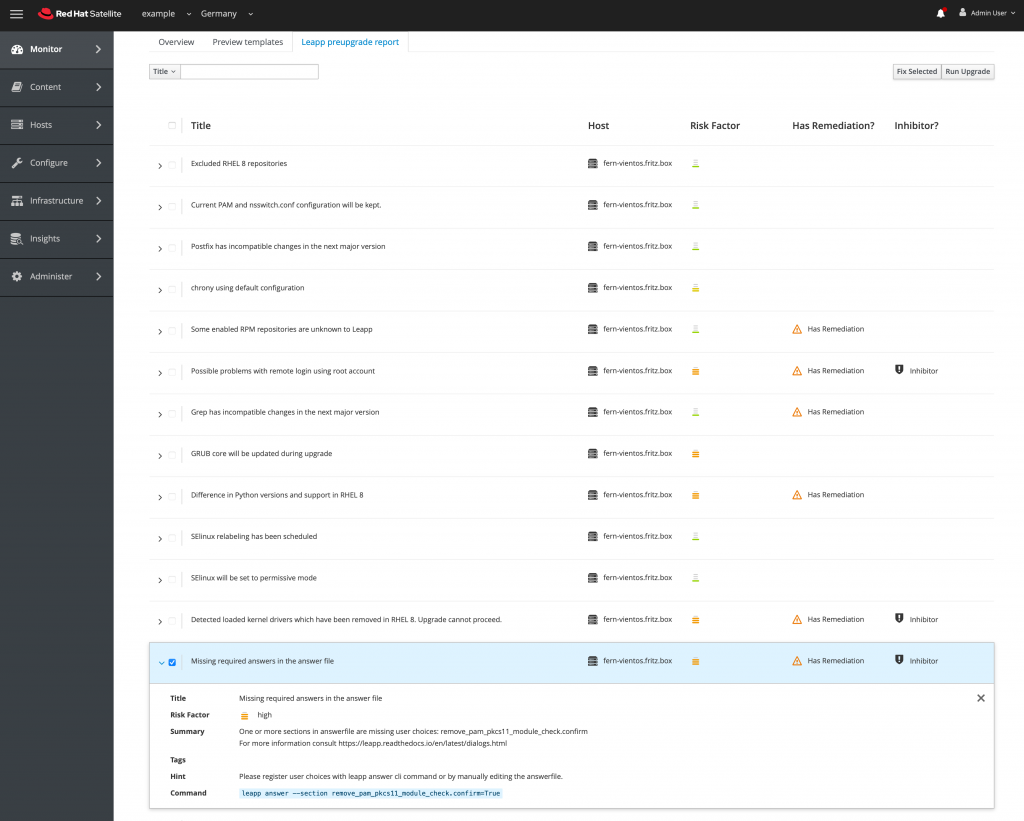Toggle the select-all checkbox in table header
Viewport: 1024px width, 821px height.
coord(172,125)
